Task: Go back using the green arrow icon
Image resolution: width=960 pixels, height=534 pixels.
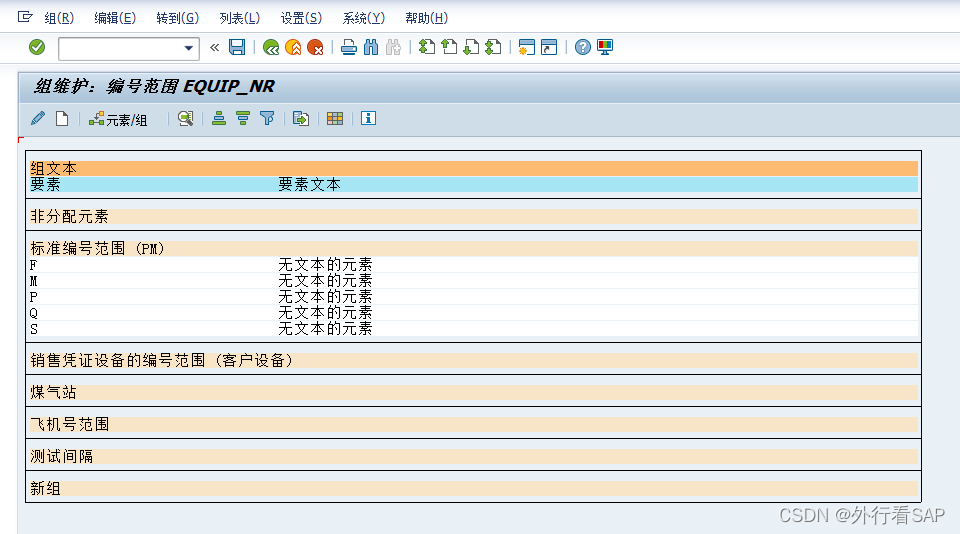Action: click(271, 47)
